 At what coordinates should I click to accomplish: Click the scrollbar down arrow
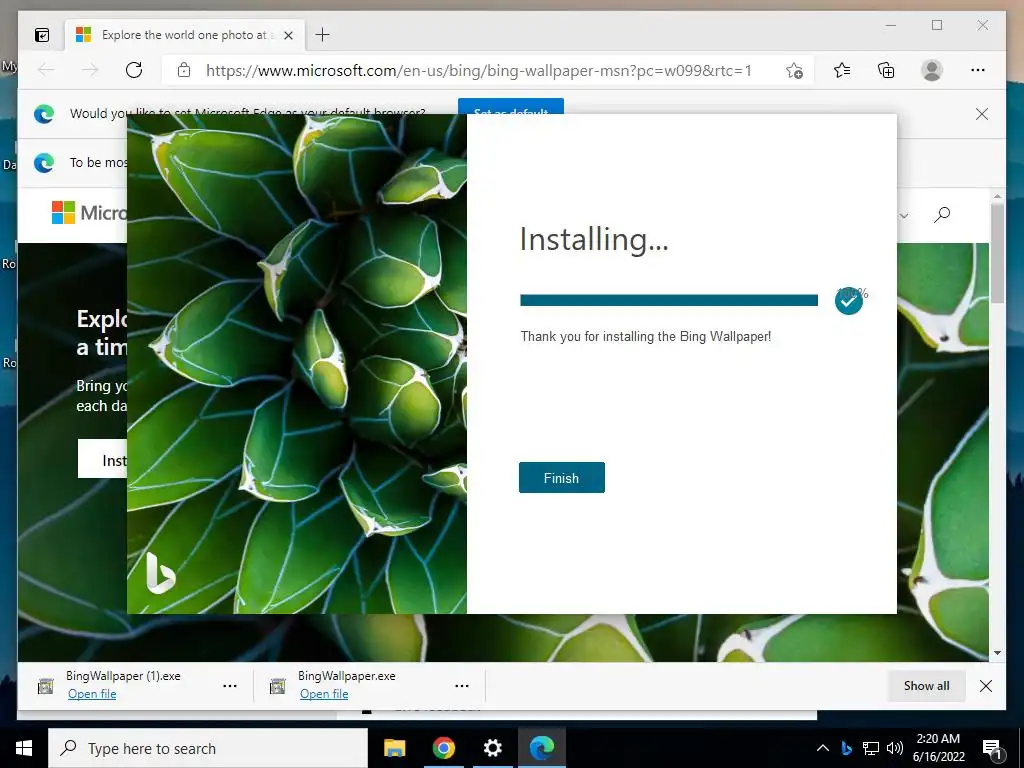tap(997, 652)
